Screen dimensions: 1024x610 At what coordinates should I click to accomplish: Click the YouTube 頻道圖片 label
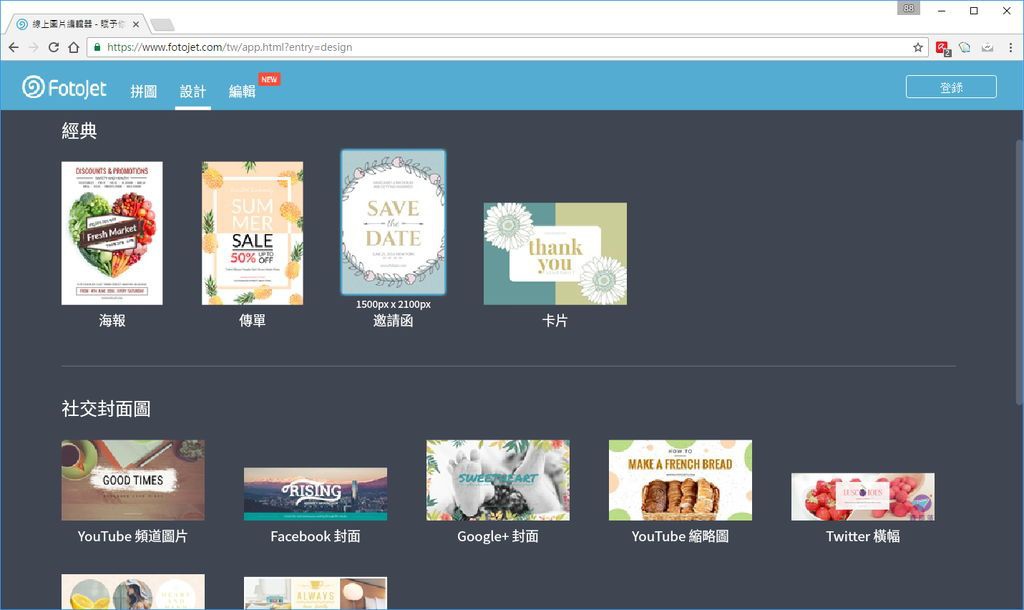(133, 536)
